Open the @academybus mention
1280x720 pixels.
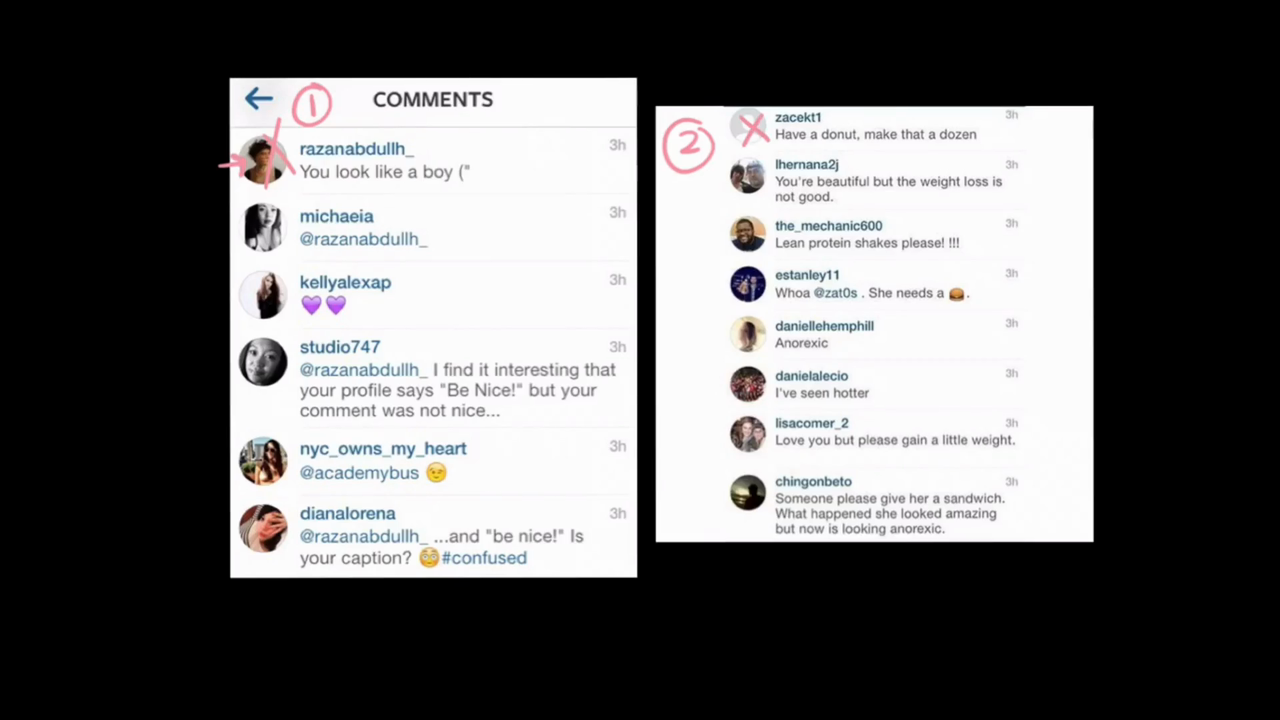pyautogui.click(x=359, y=473)
